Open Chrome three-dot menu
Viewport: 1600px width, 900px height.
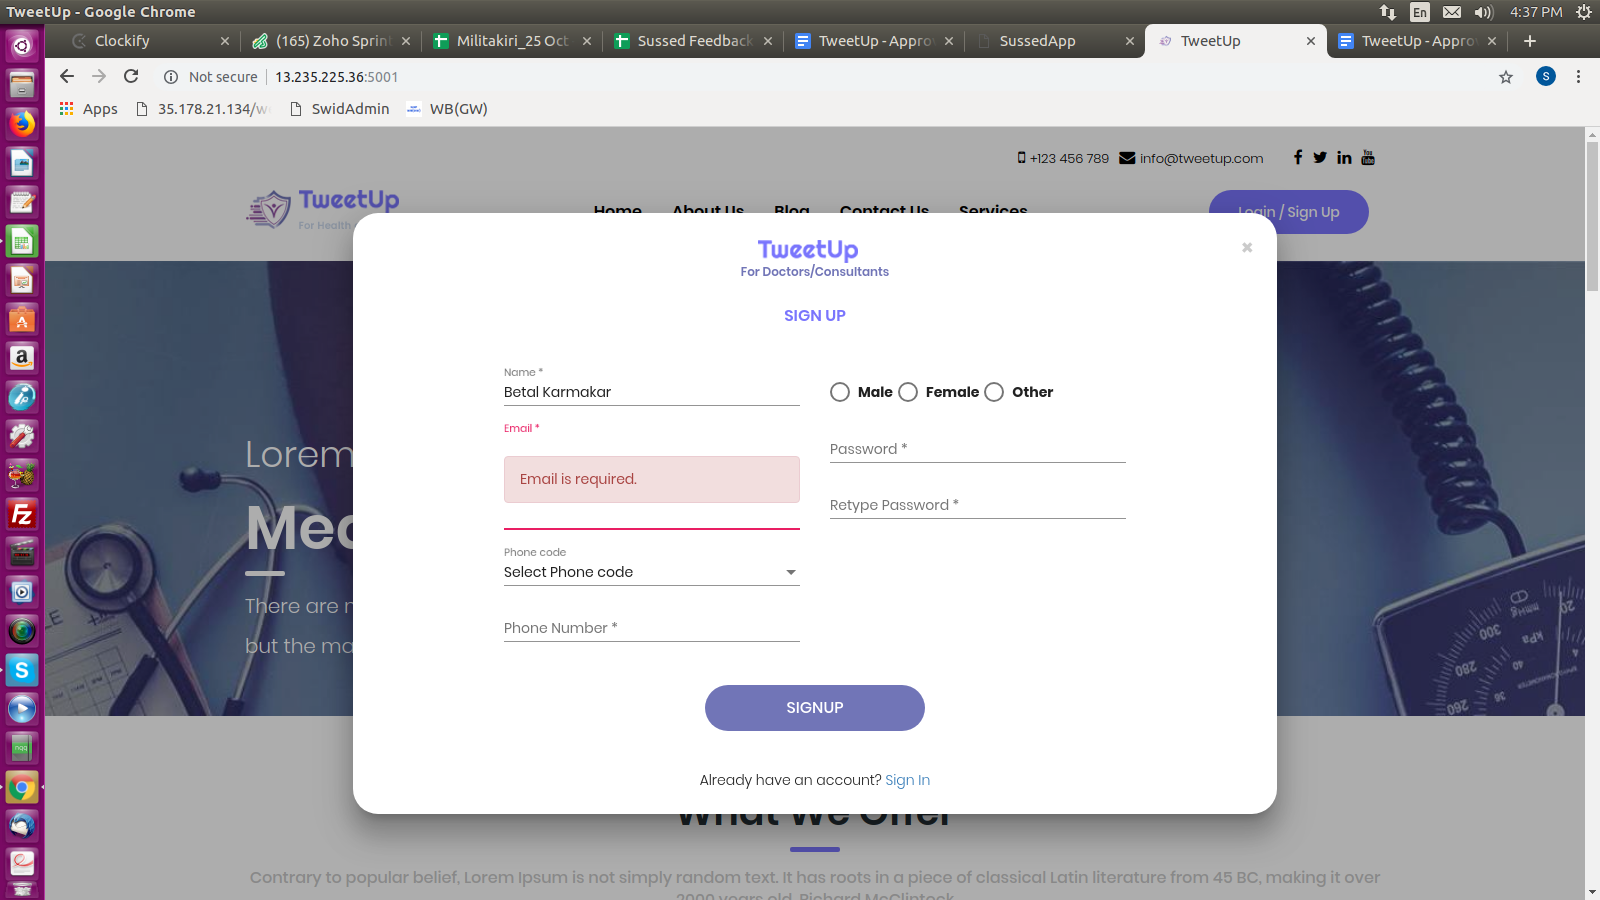click(1579, 76)
